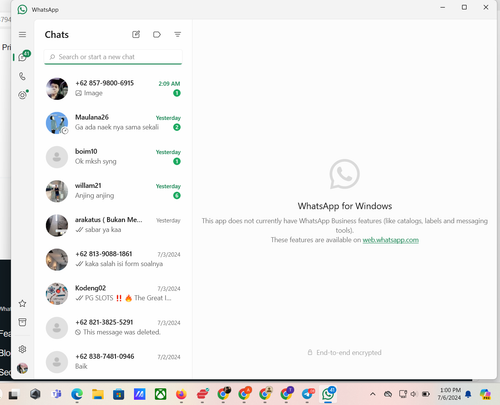Click the "Ga ada naek nya sama sekali" preview
500x405 pixels.
117,127
